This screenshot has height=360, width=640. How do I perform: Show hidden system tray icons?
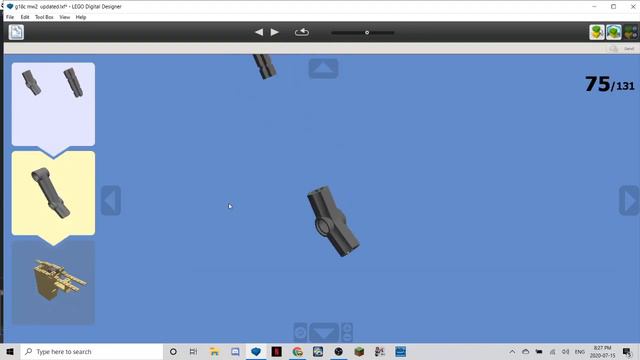pyautogui.click(x=512, y=351)
